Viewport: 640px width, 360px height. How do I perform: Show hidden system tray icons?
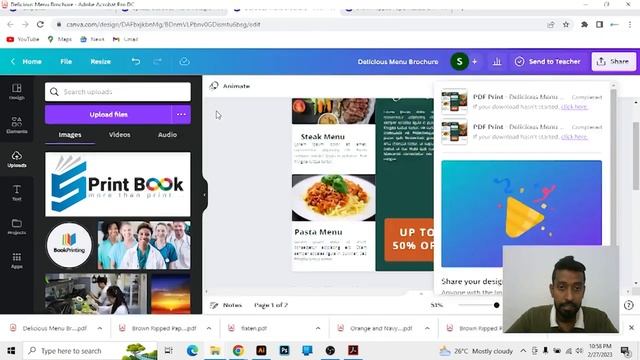tap(523, 351)
